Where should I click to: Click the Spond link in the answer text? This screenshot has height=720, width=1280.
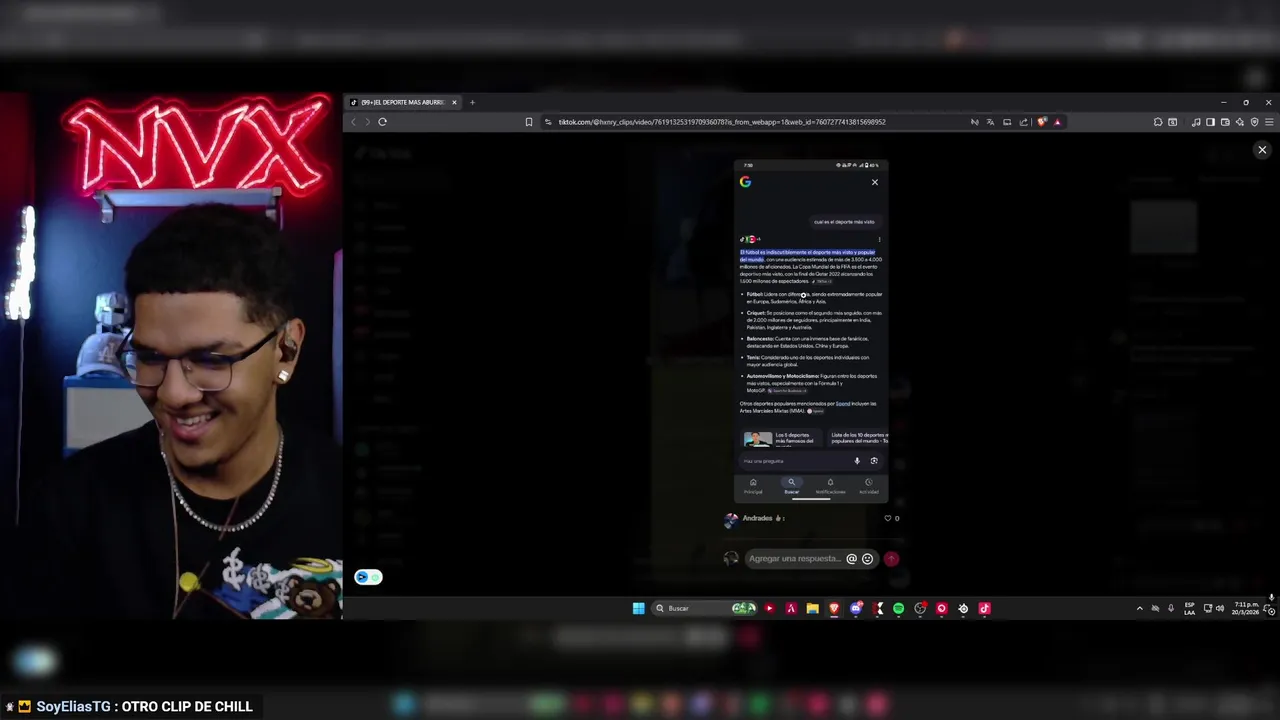[843, 404]
